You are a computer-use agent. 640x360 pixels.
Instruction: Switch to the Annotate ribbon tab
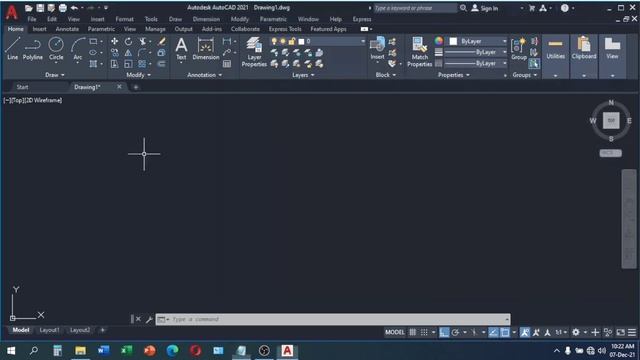tap(67, 29)
